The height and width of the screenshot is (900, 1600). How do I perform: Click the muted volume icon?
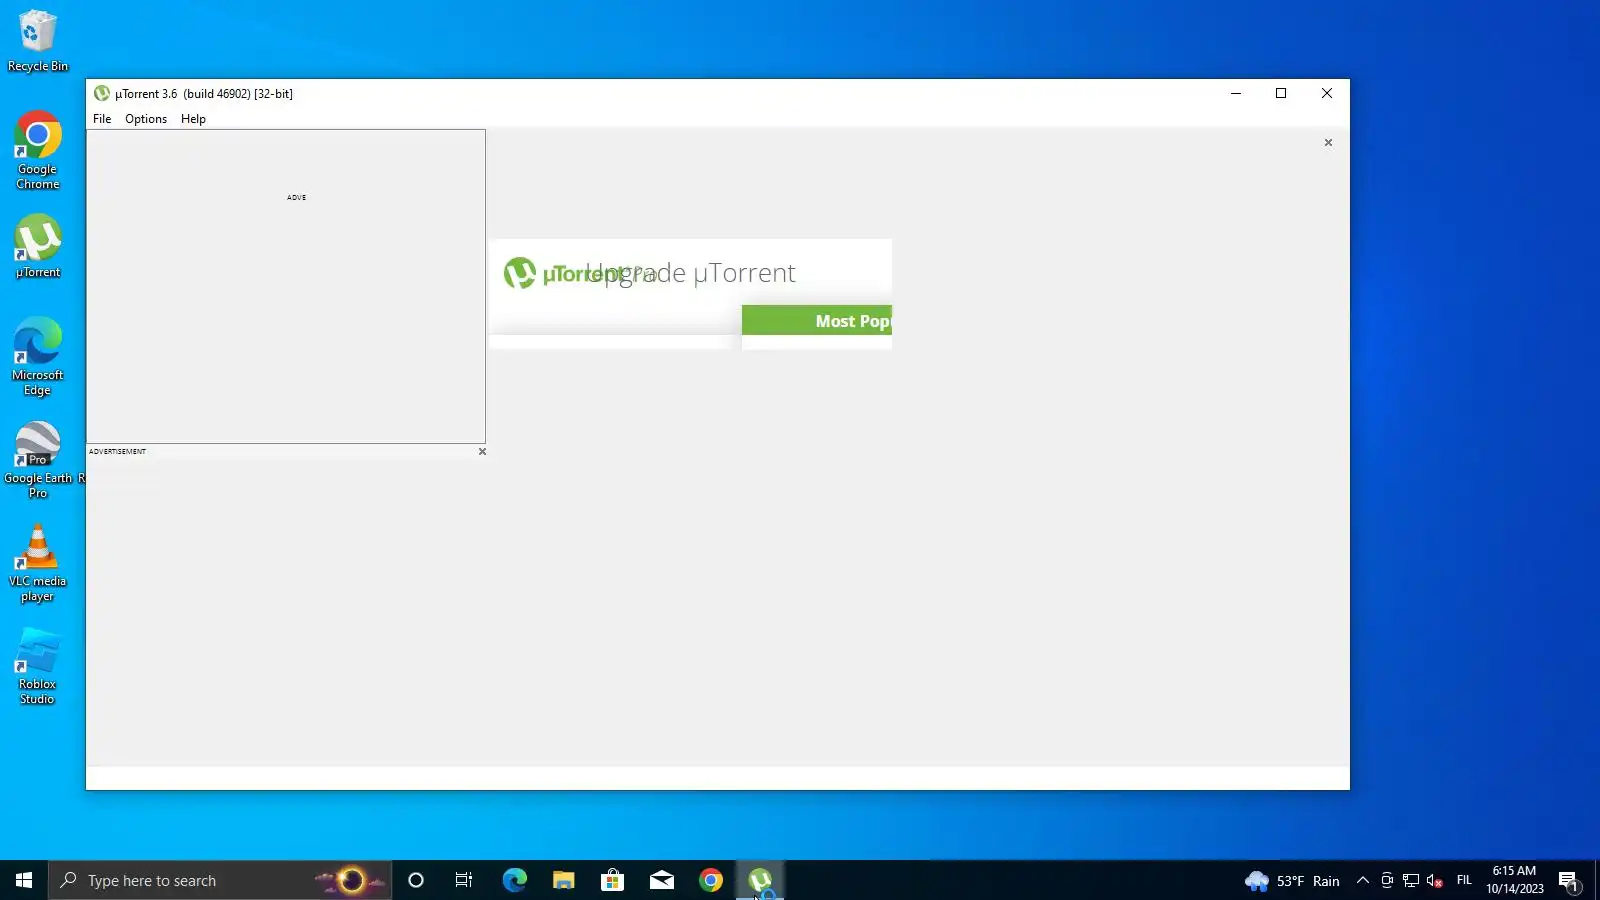coord(1435,881)
